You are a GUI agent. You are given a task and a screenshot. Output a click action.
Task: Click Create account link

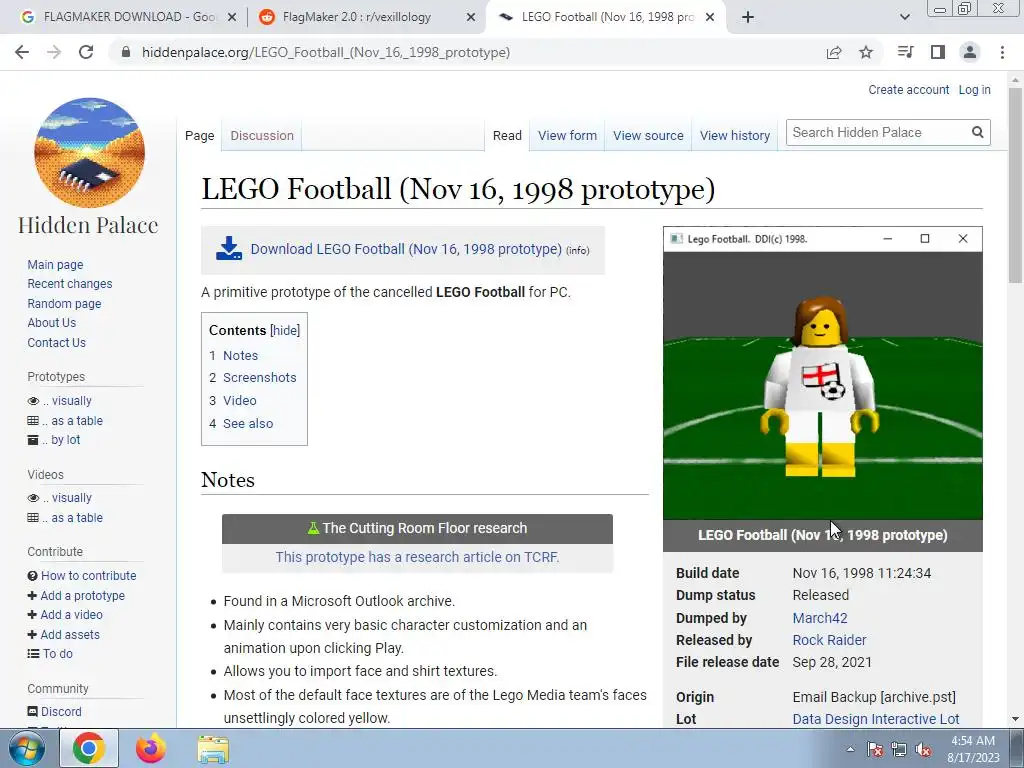tap(908, 89)
